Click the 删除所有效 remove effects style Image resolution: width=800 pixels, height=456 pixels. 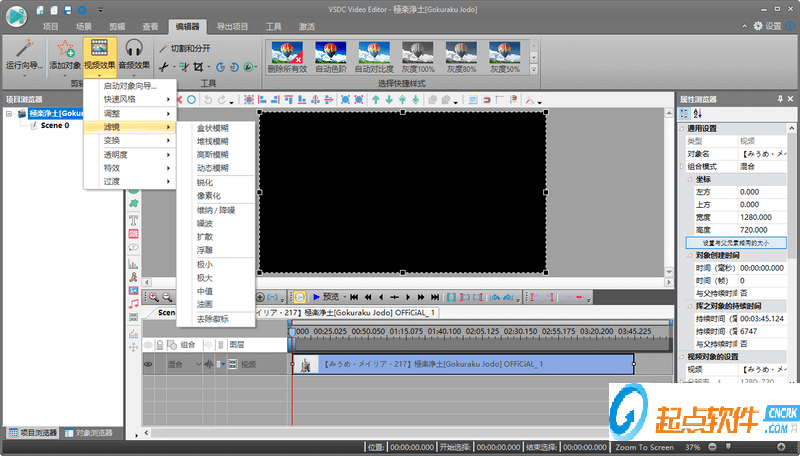[287, 57]
